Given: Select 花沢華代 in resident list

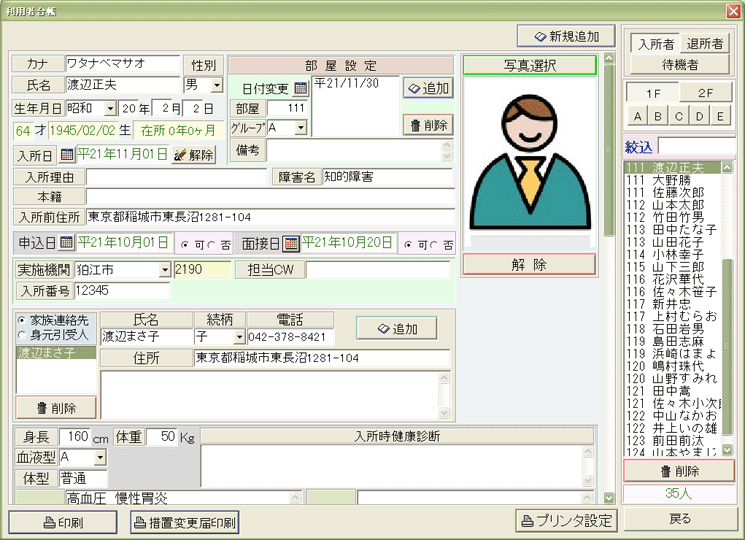Looking at the screenshot, I should (672, 279).
